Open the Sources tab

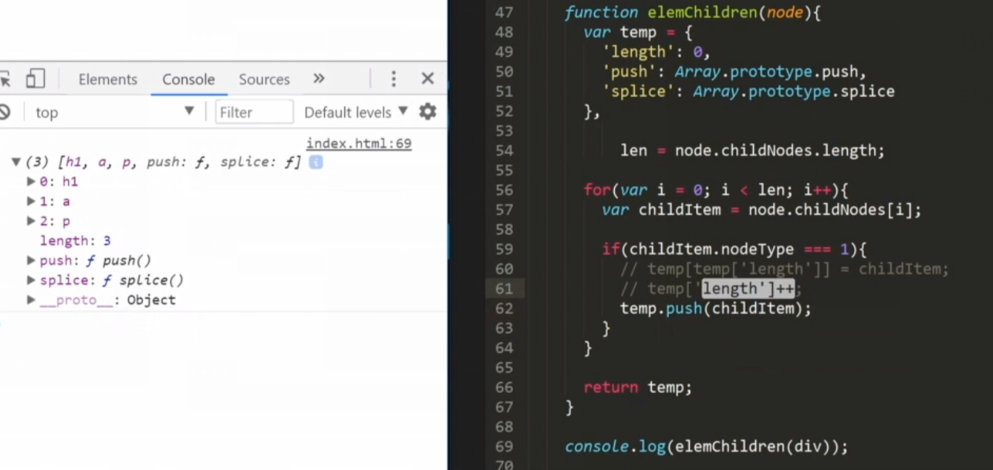pyautogui.click(x=264, y=79)
